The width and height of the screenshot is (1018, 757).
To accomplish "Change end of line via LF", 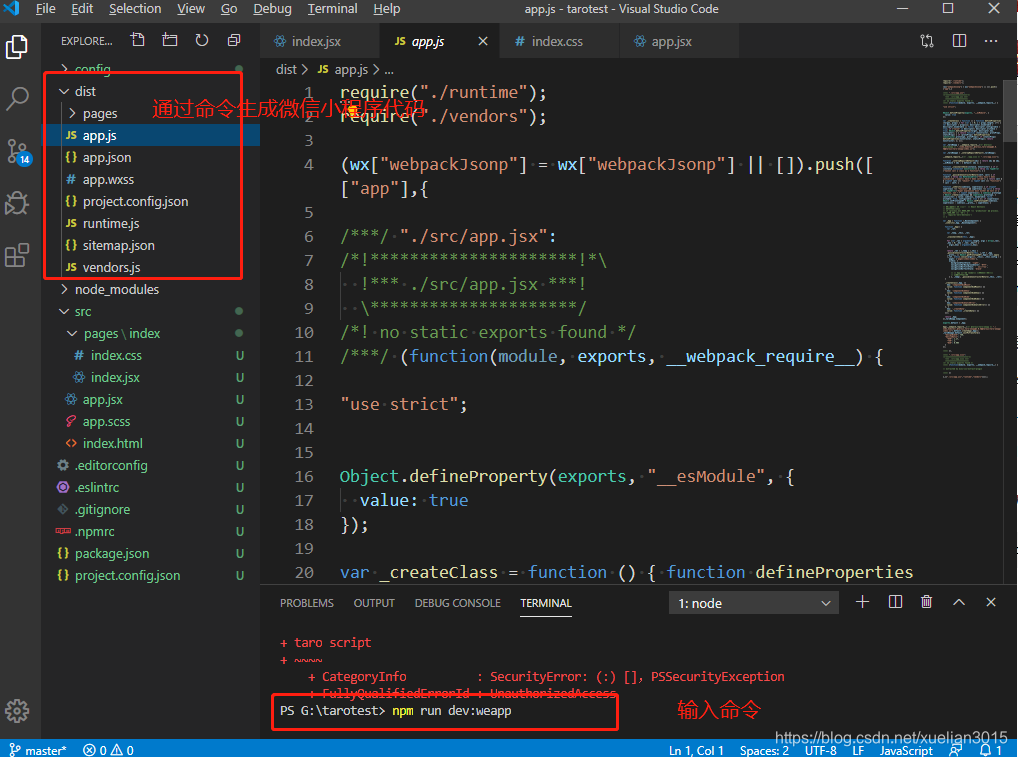I will click(858, 750).
